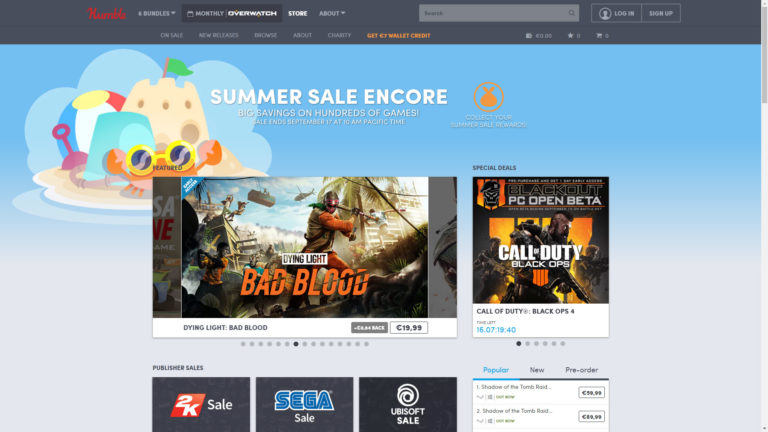Click the calendar icon next to Monthly

(x=190, y=14)
